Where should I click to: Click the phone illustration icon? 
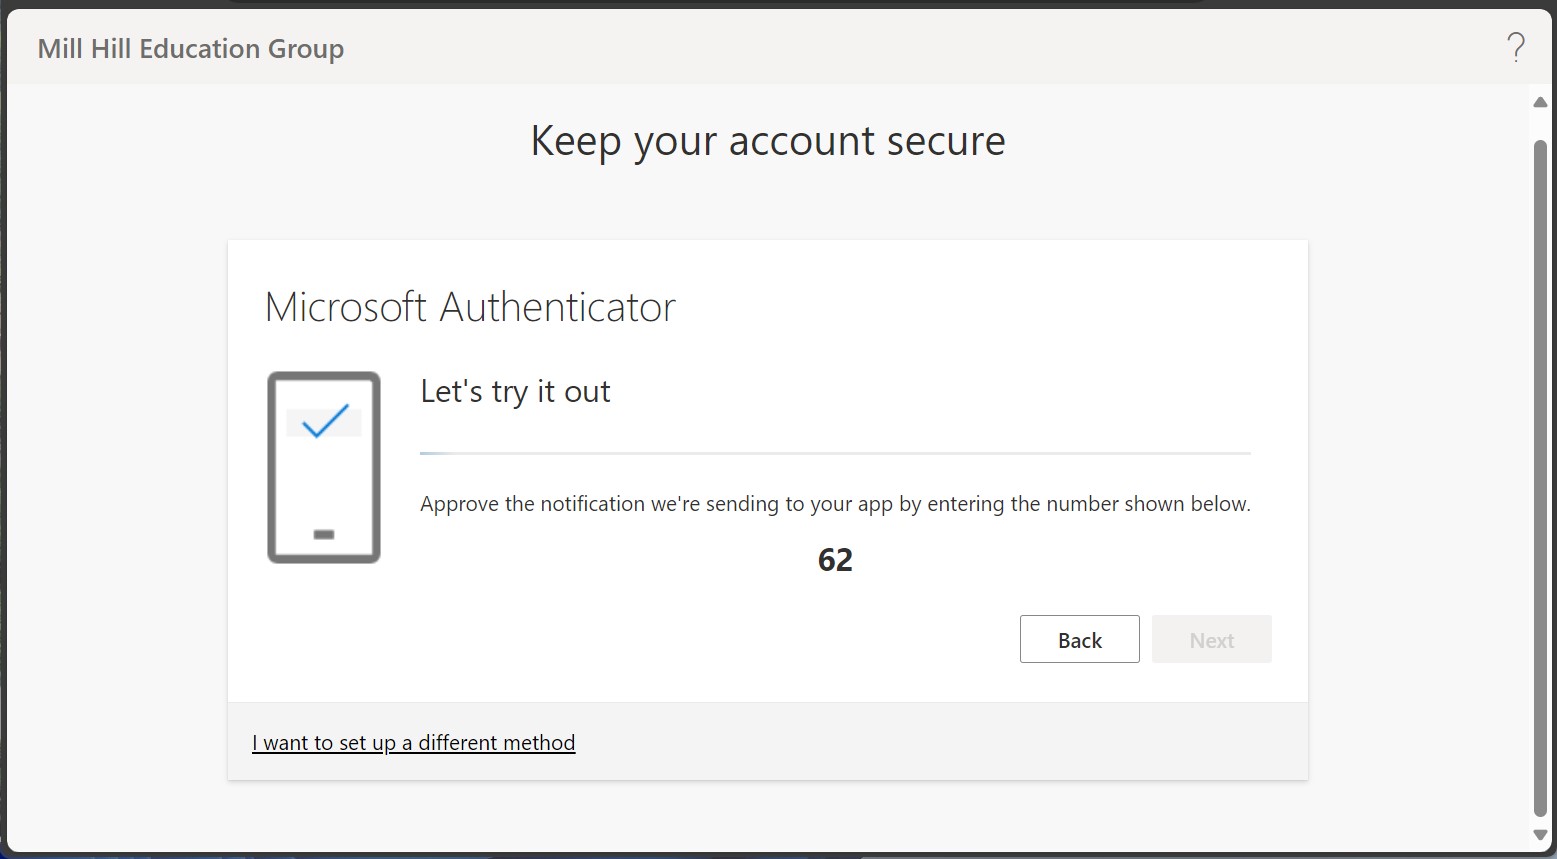click(x=324, y=467)
